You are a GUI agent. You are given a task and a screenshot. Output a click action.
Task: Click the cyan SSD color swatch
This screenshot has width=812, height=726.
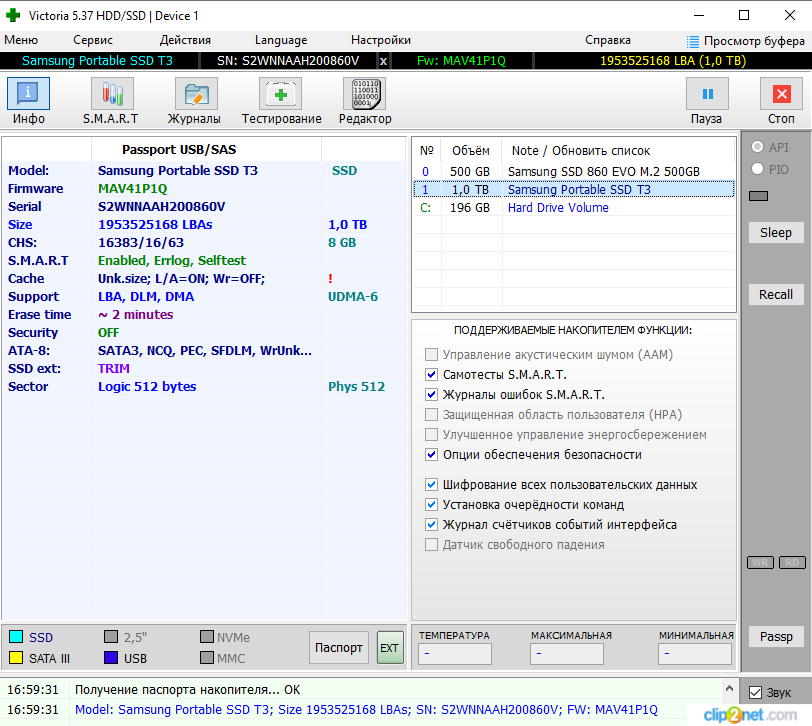(x=16, y=636)
